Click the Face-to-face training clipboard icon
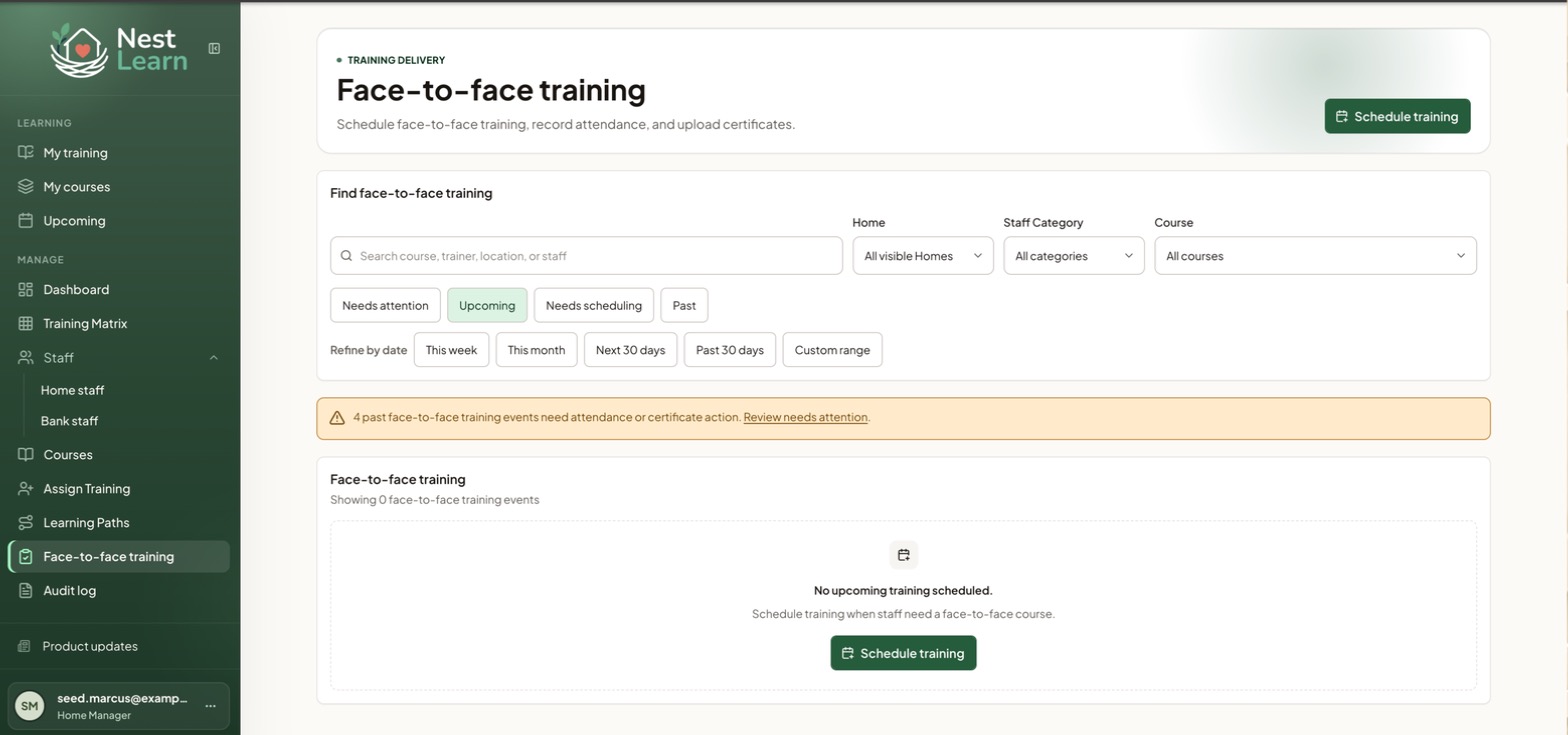1568x735 pixels. click(26, 557)
